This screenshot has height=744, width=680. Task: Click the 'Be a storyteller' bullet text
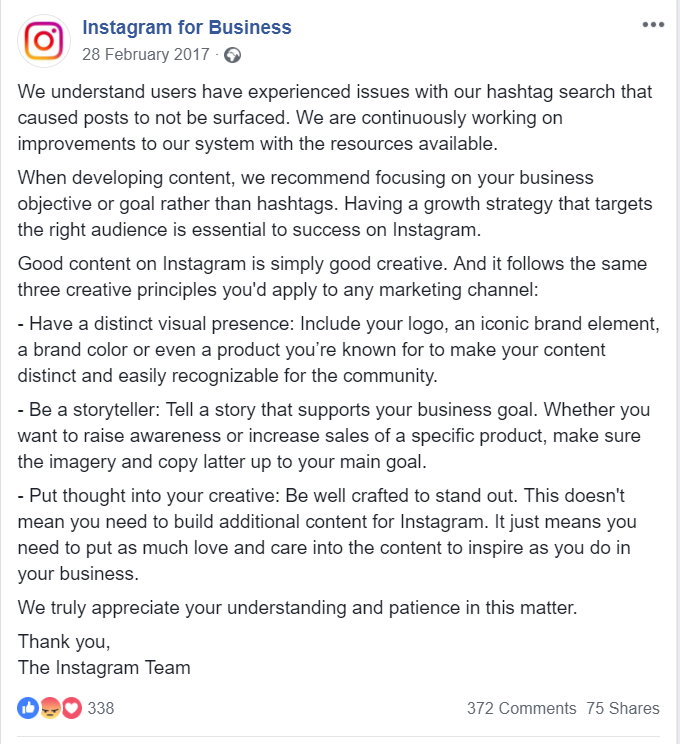[x=330, y=436]
